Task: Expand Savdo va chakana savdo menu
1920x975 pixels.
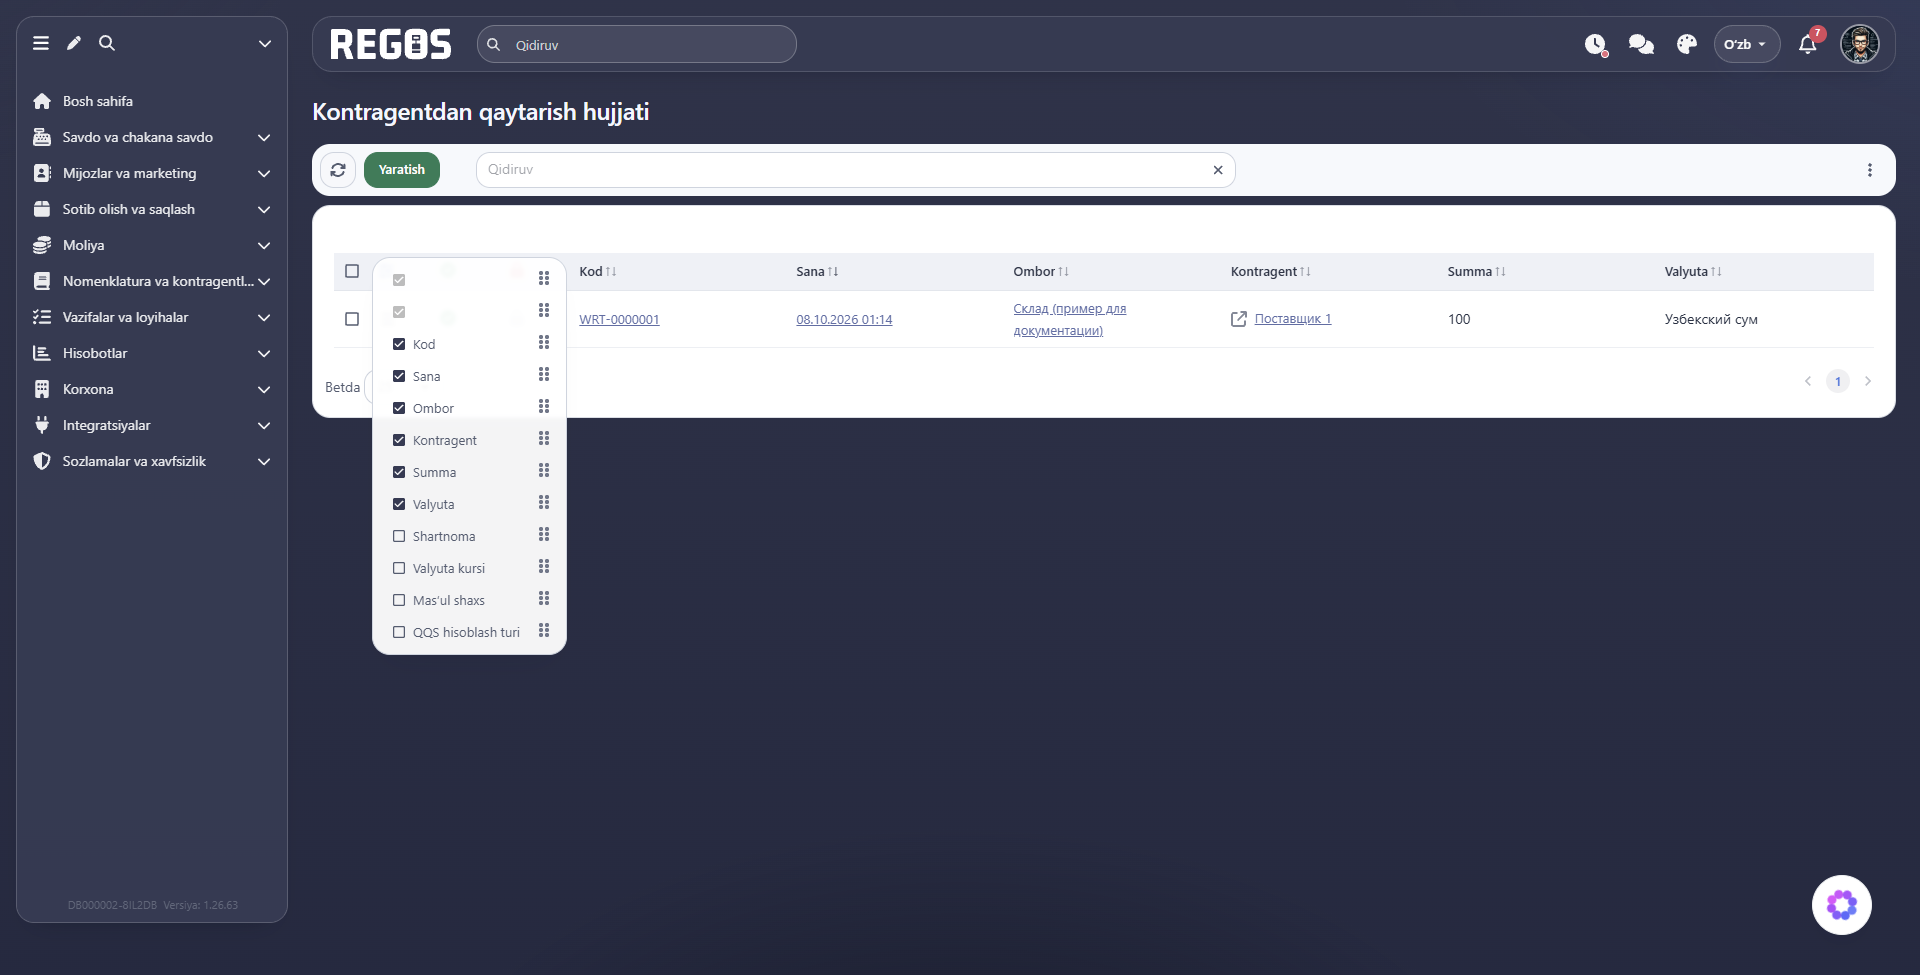Action: pos(152,137)
